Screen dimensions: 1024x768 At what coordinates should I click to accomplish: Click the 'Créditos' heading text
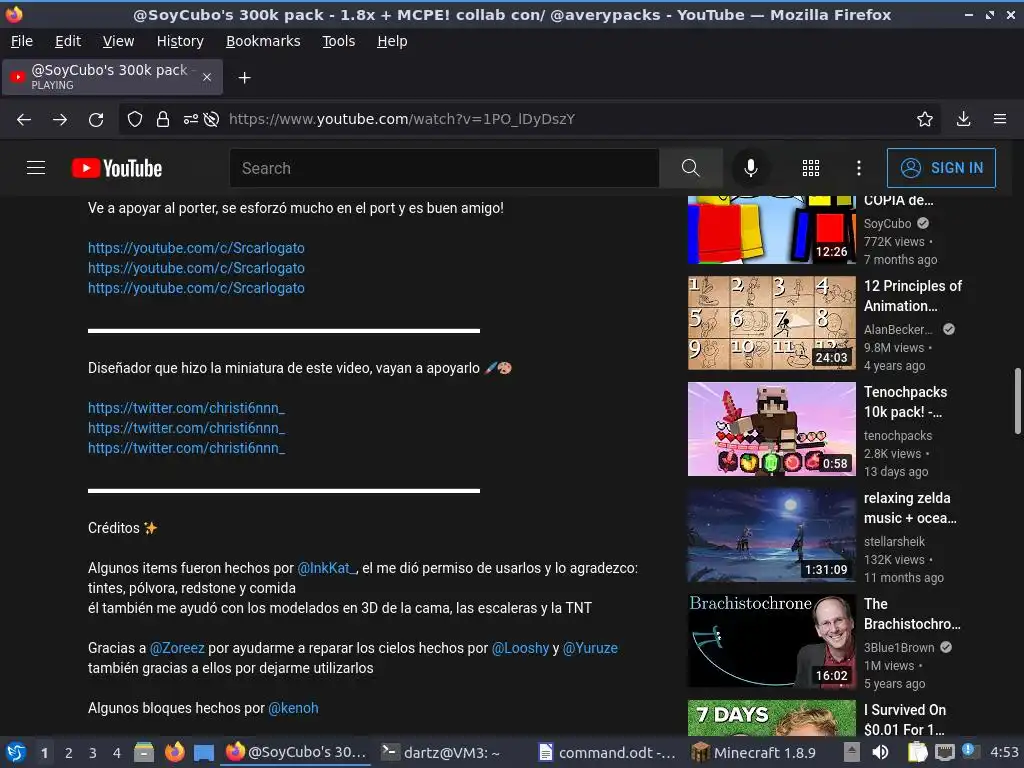[114, 528]
